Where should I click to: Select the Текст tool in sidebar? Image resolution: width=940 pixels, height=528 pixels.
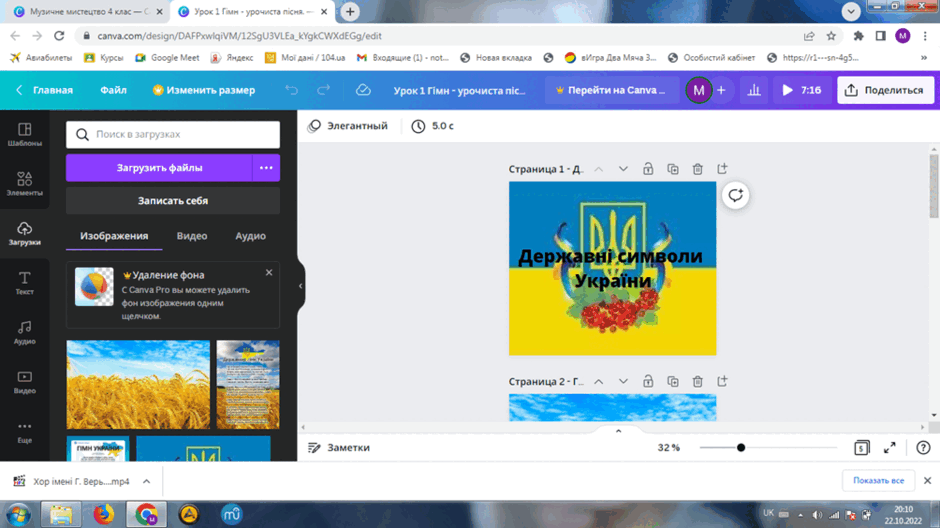tap(25, 282)
